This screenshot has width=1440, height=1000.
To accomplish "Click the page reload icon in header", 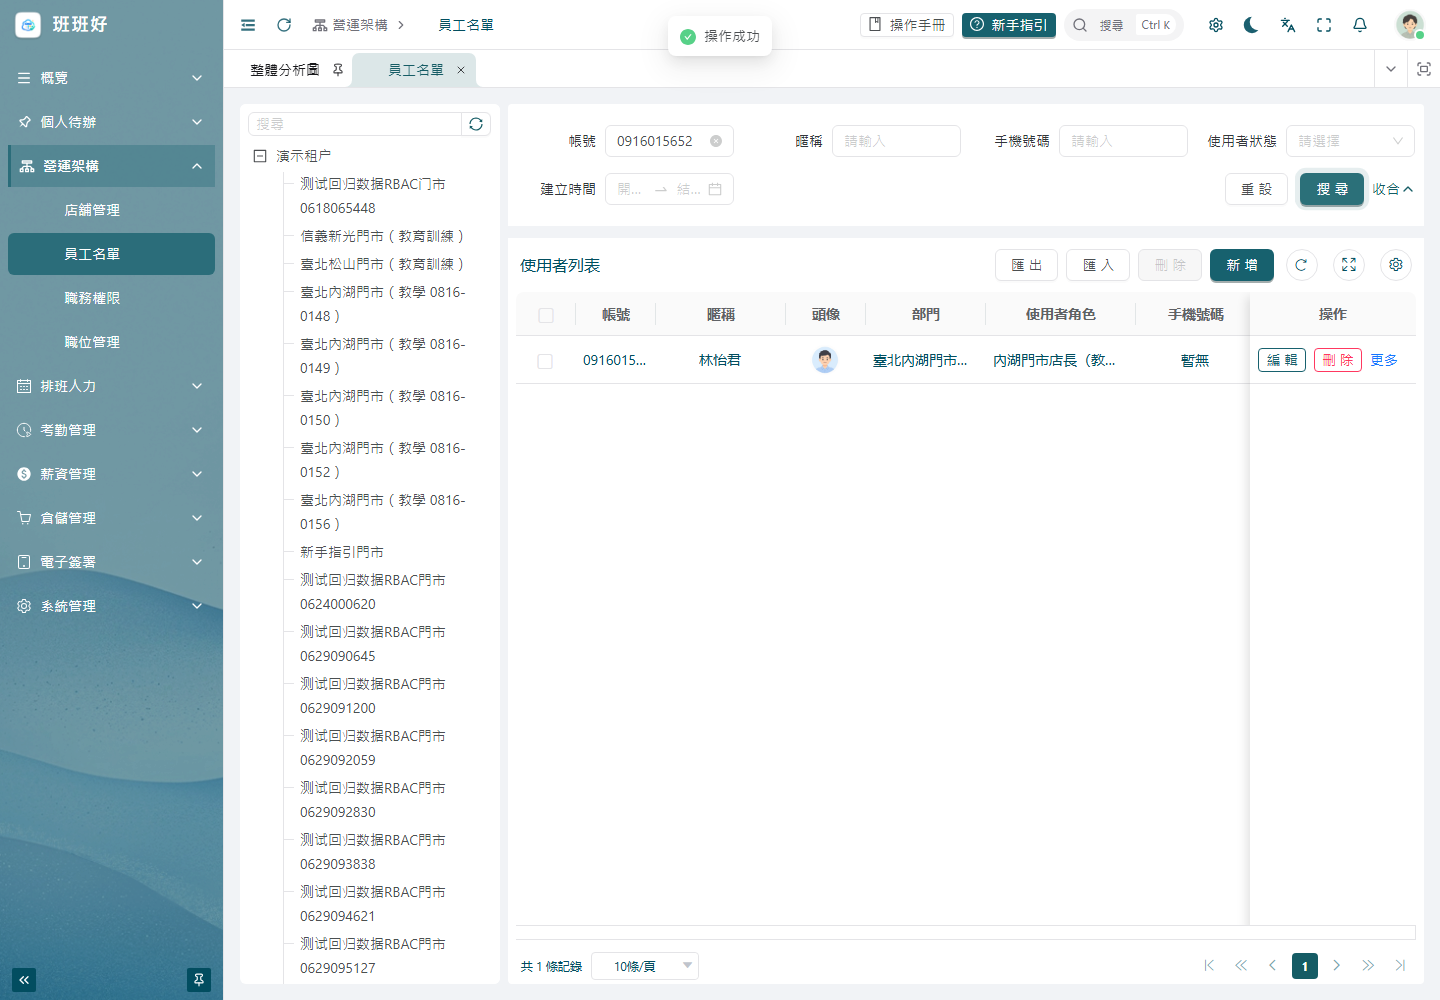I will pyautogui.click(x=284, y=25).
